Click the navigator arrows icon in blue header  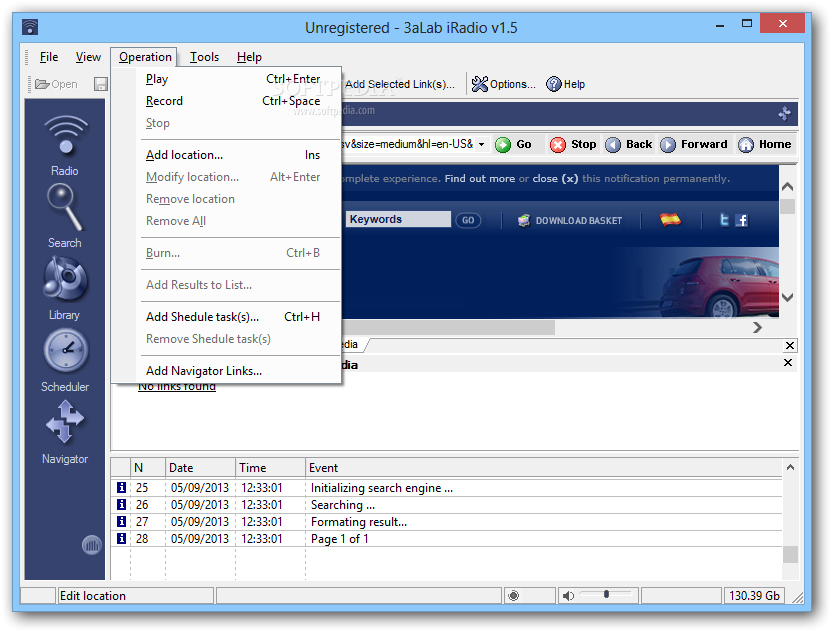tap(784, 113)
